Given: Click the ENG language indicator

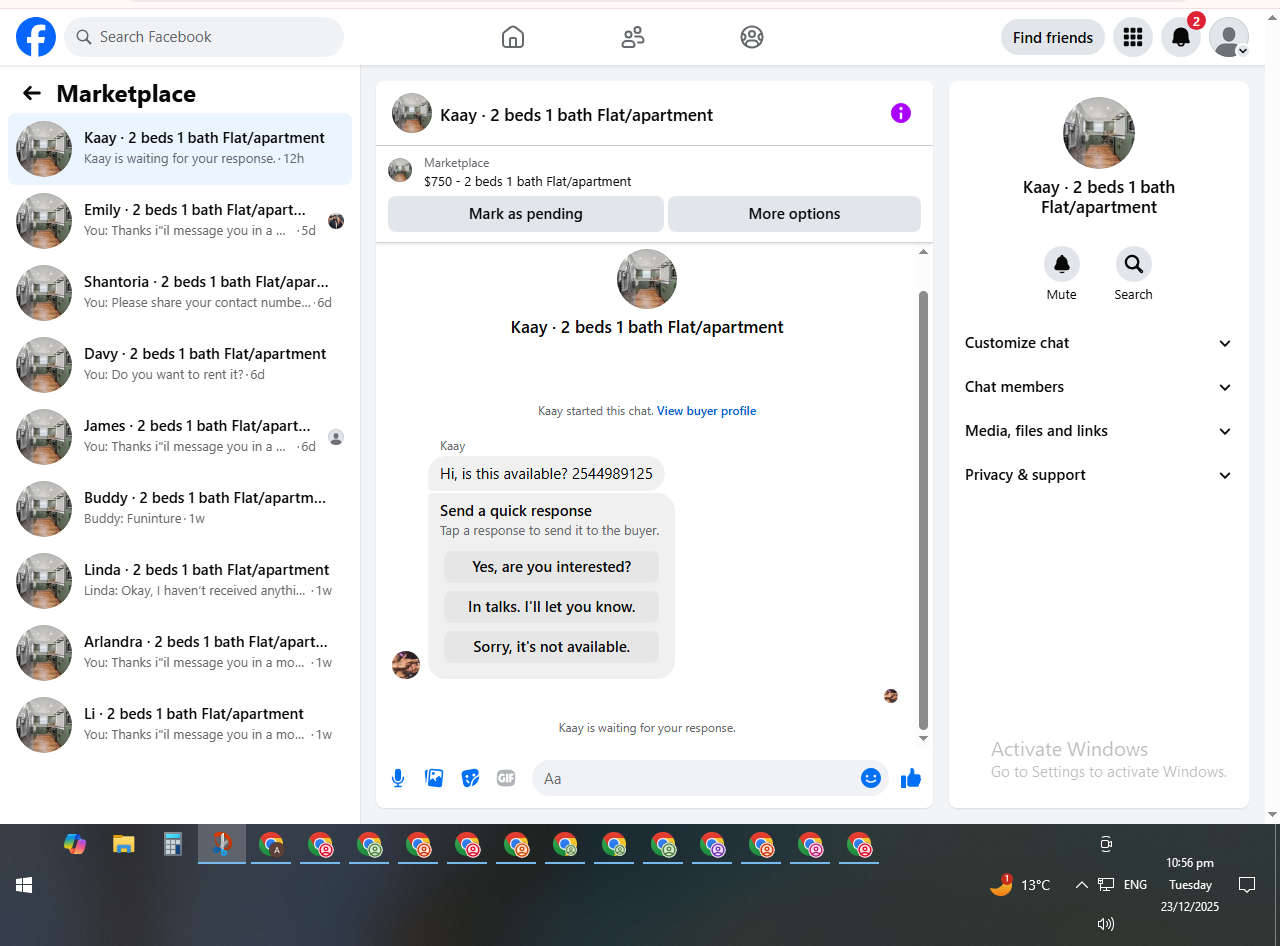Looking at the screenshot, I should pyautogui.click(x=1135, y=885).
